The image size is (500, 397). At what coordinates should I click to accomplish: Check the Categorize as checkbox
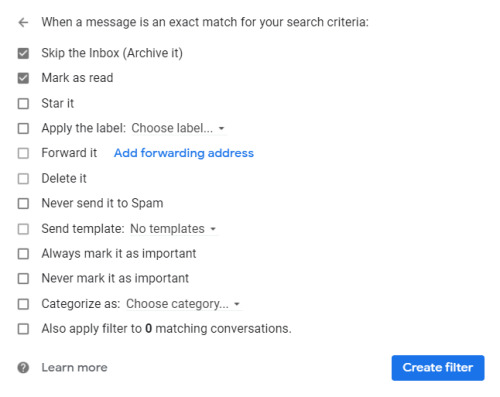(23, 304)
